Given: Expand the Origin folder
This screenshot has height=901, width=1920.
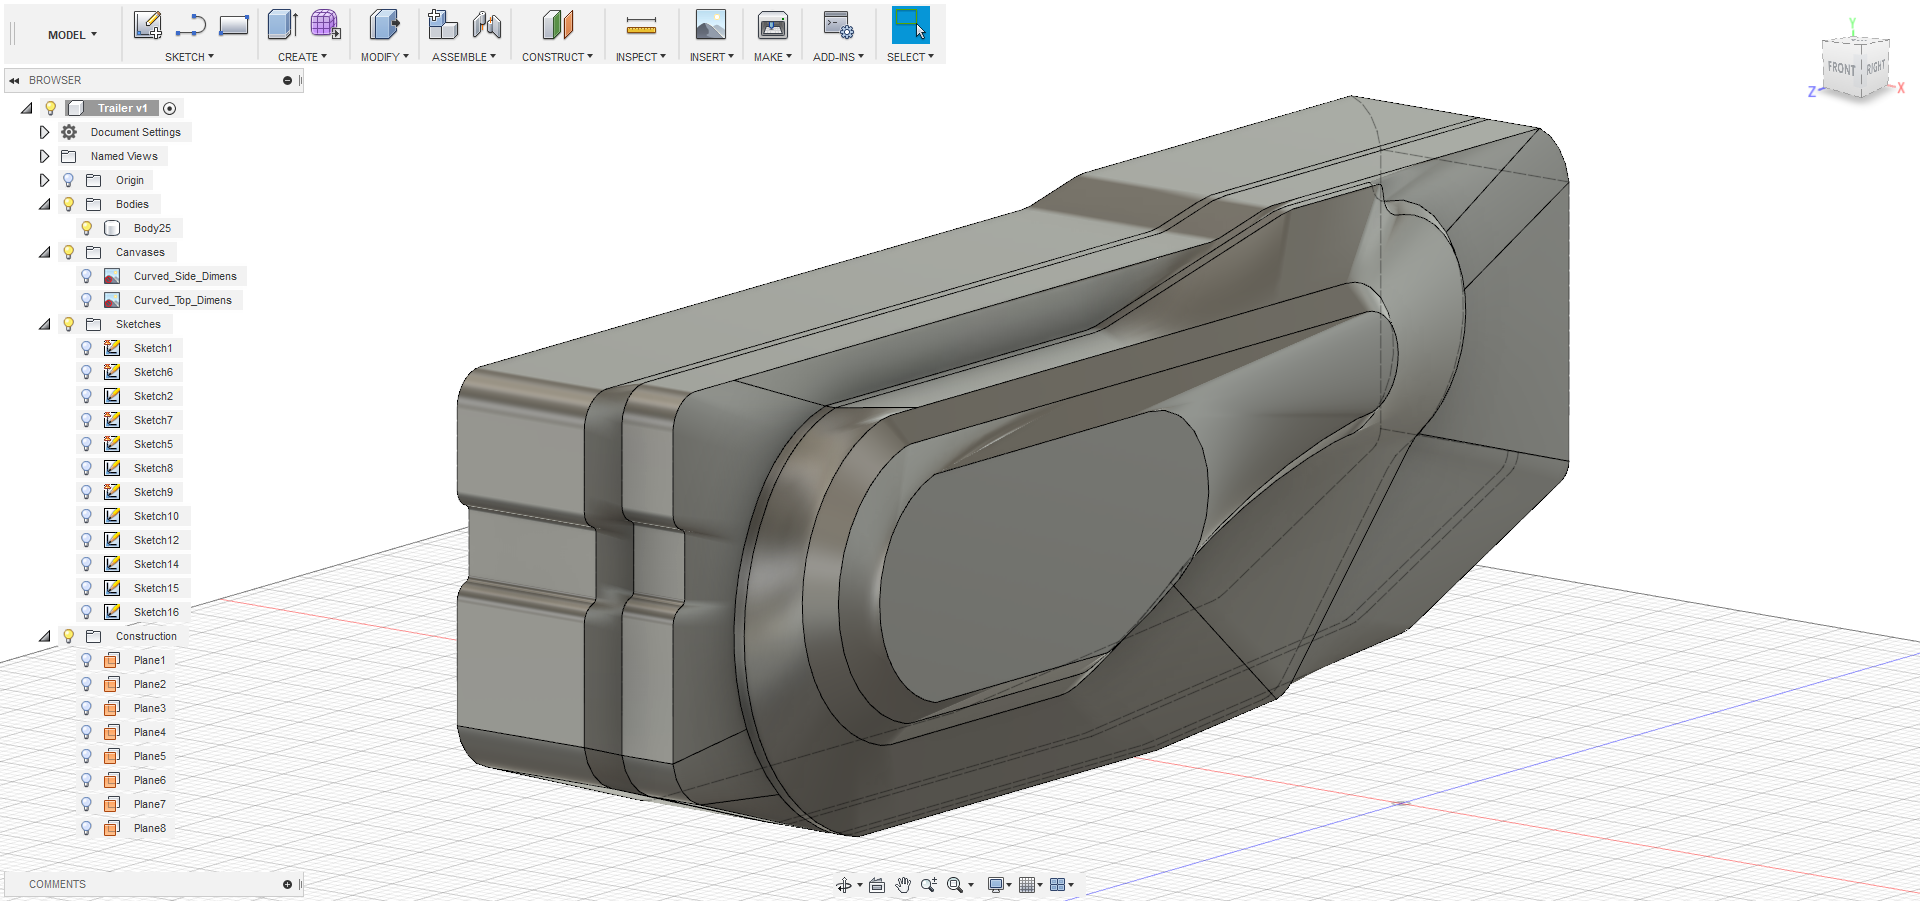Looking at the screenshot, I should coord(44,180).
